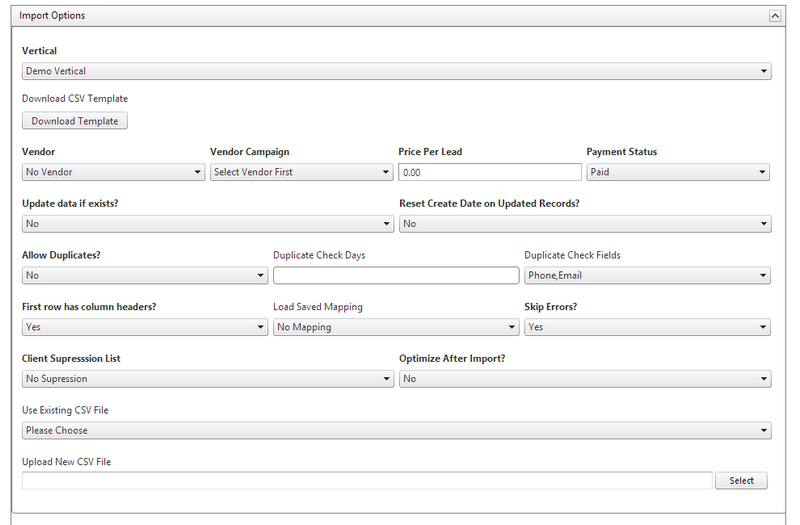Open the Update data if exists dropdown
Screen dimensions: 800x525
208,223
